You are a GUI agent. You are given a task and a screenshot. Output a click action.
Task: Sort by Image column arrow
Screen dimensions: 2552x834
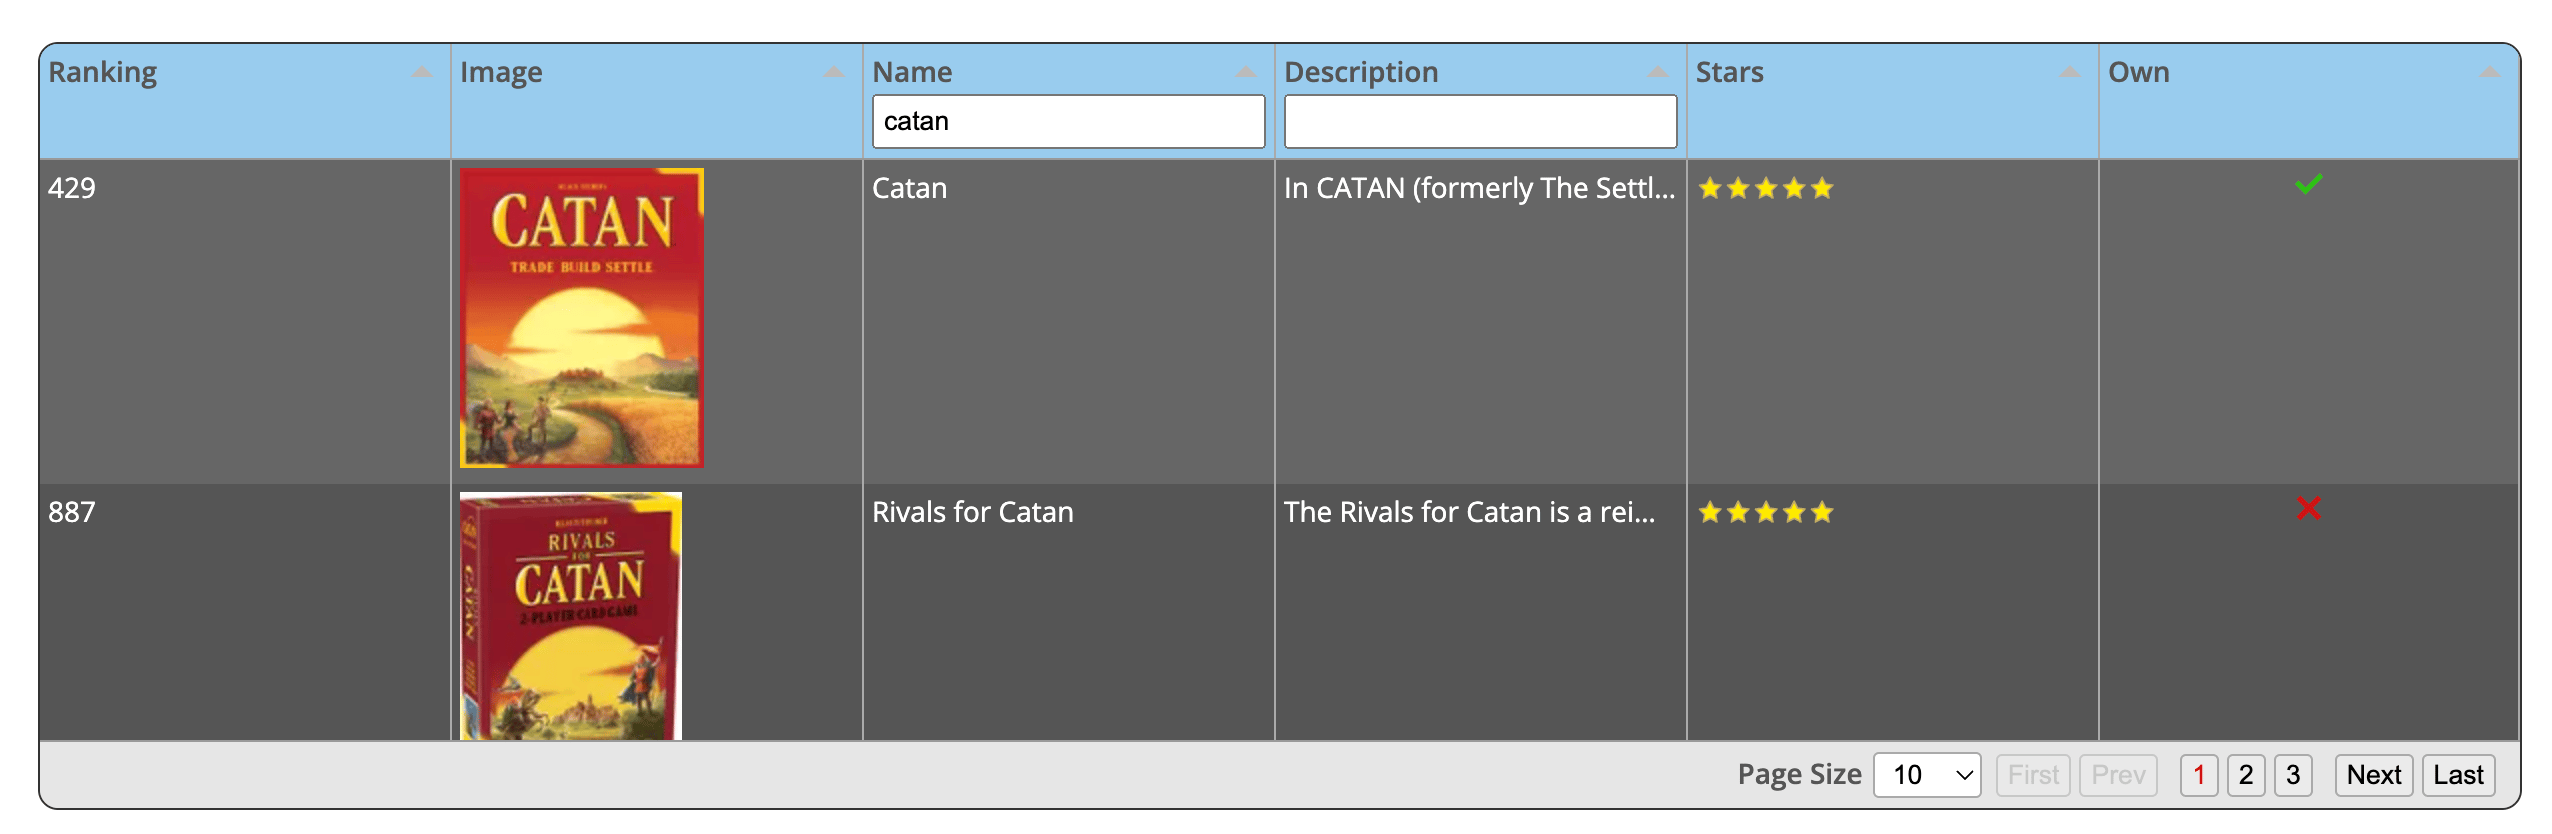(x=834, y=72)
